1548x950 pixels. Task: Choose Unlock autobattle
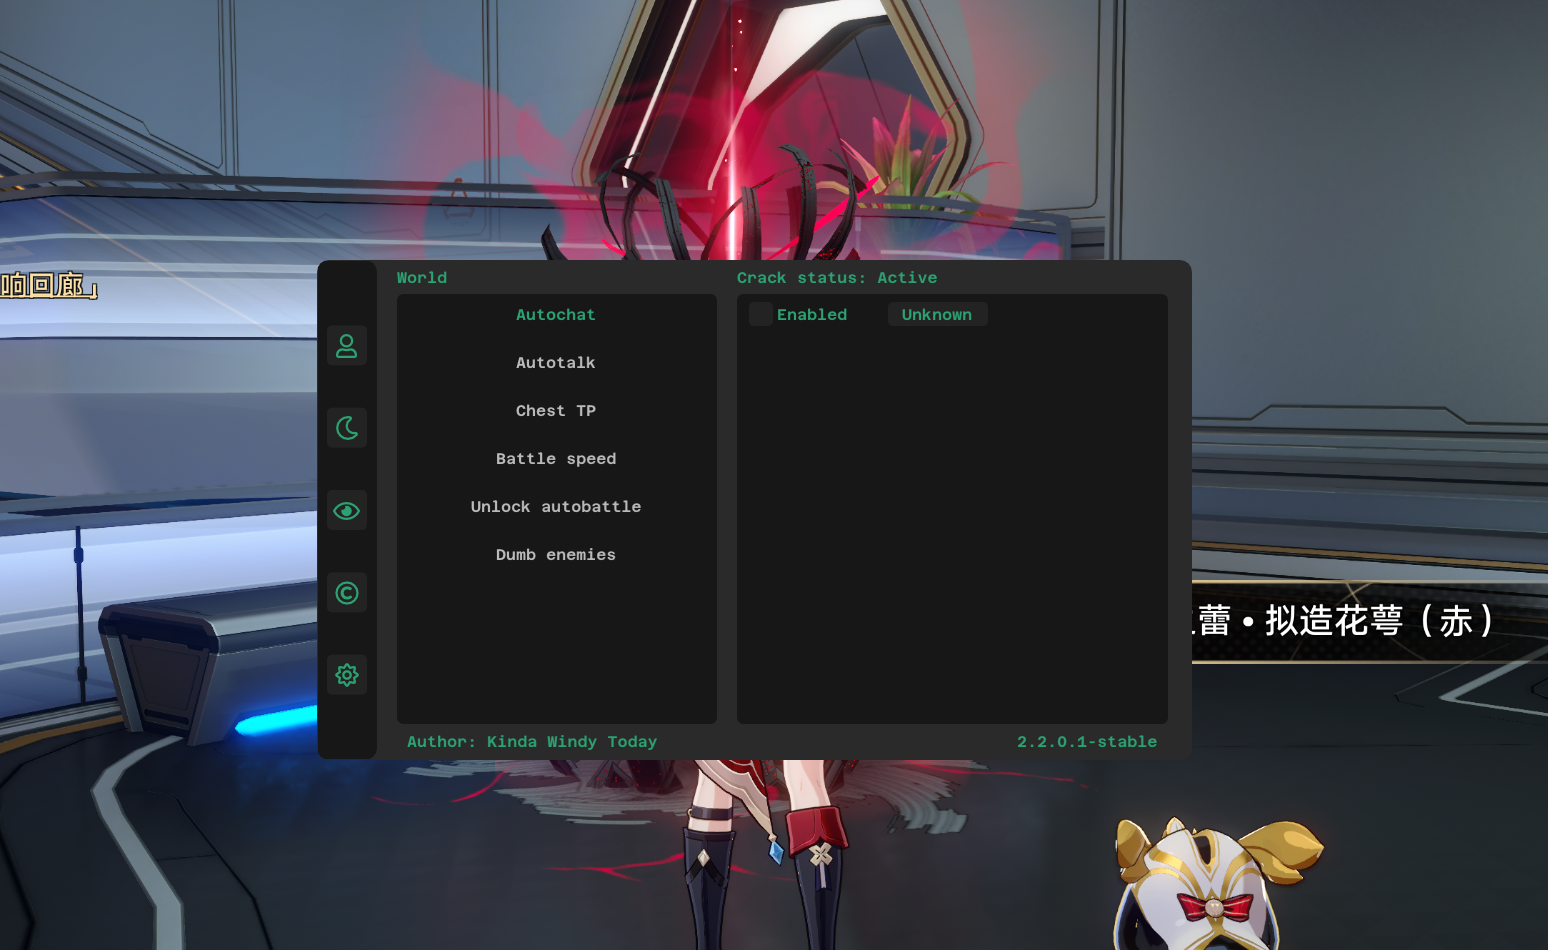555,506
